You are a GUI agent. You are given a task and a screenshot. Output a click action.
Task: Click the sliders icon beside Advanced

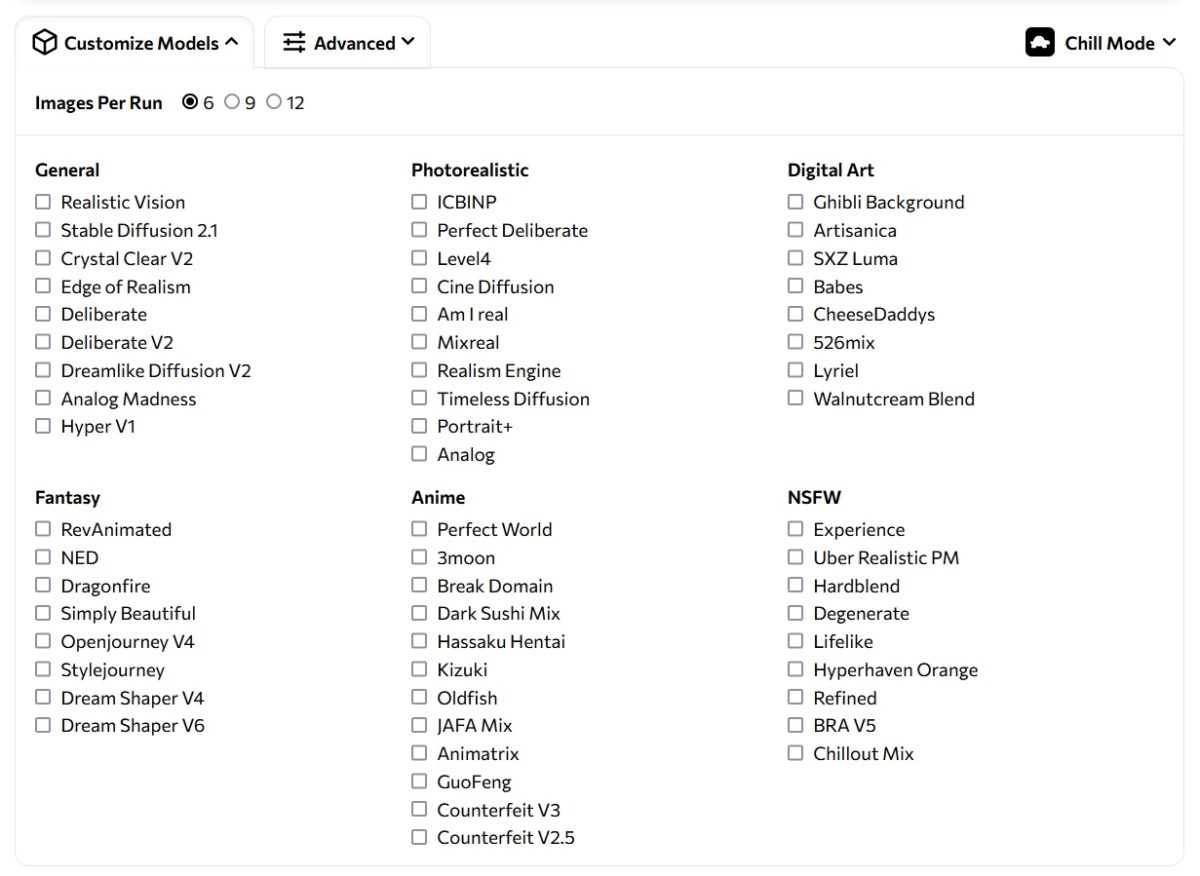(x=294, y=43)
